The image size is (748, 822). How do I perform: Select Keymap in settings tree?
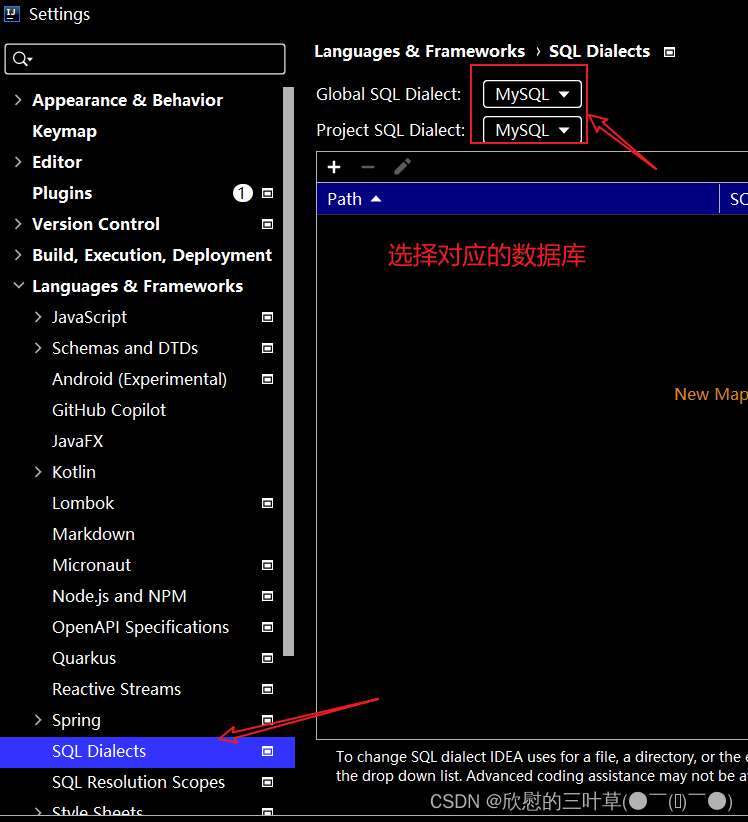[64, 132]
